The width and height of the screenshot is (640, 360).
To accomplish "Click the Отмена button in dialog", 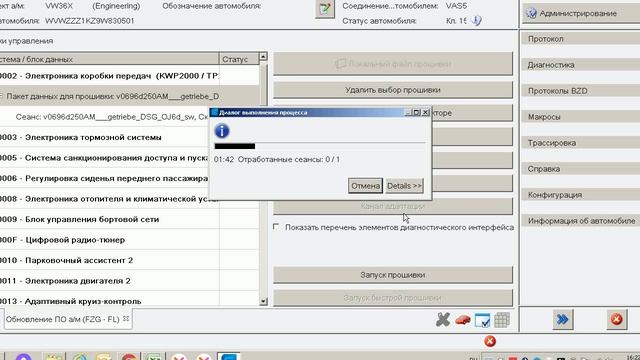I will pyautogui.click(x=365, y=186).
